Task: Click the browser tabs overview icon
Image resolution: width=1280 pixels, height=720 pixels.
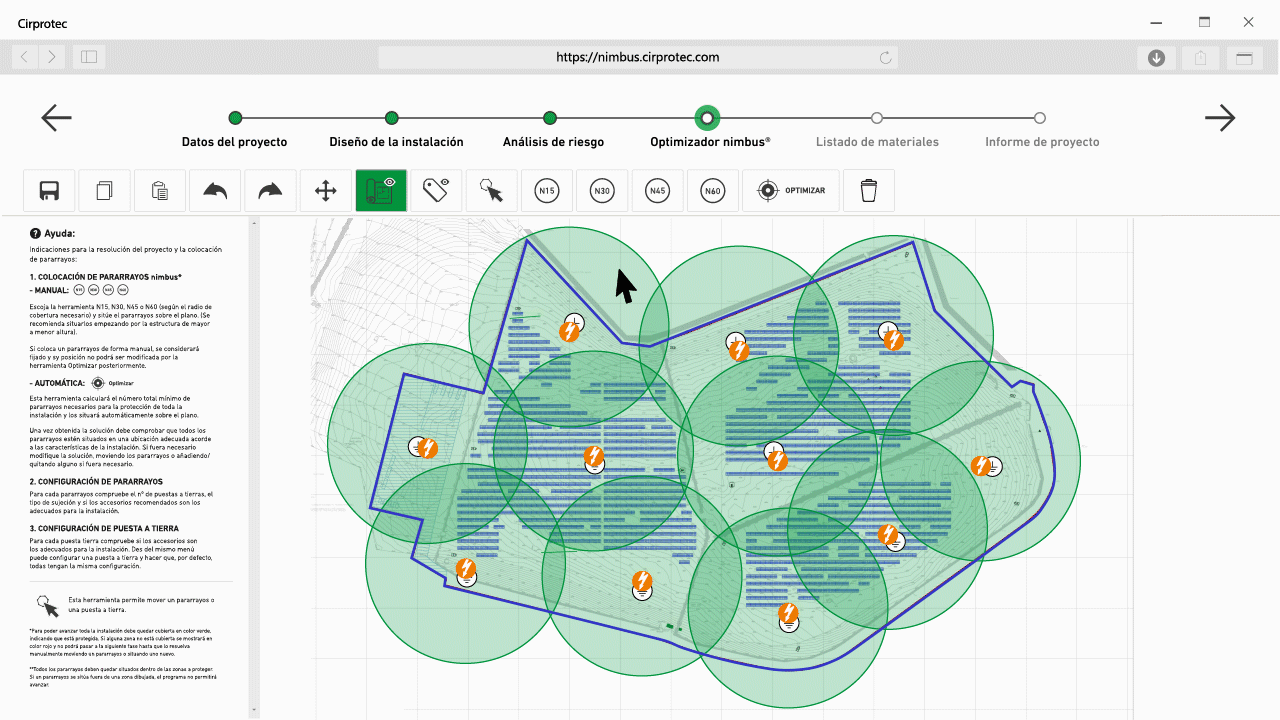Action: [x=1244, y=58]
